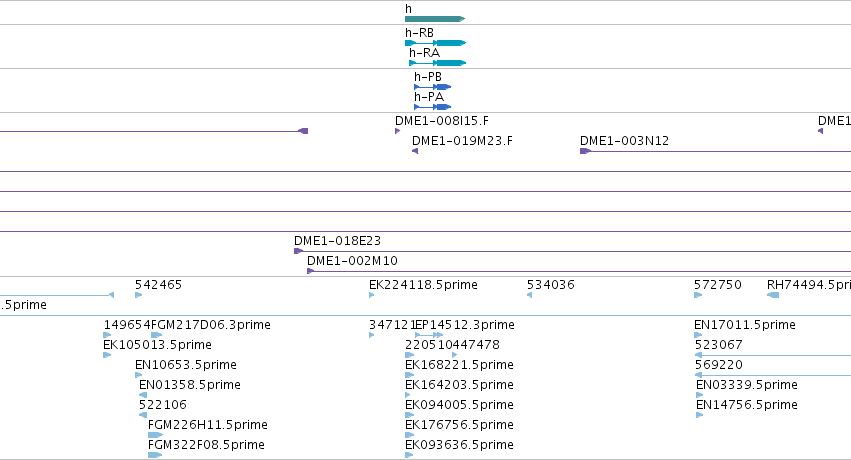Image resolution: width=851 pixels, height=460 pixels.
Task: Select the teal h gene bar
Action: (435, 19)
